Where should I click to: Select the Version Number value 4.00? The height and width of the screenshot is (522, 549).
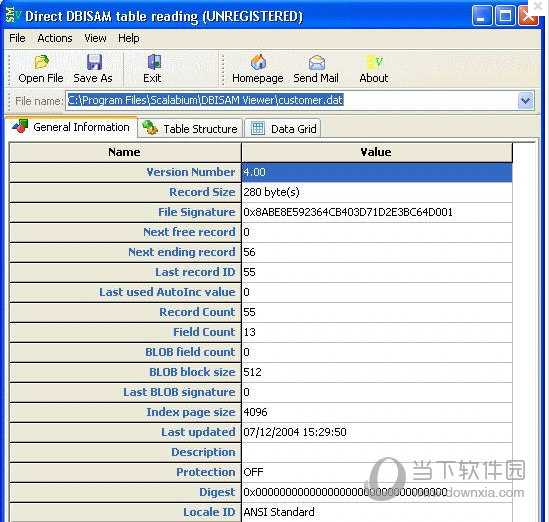[x=377, y=172]
